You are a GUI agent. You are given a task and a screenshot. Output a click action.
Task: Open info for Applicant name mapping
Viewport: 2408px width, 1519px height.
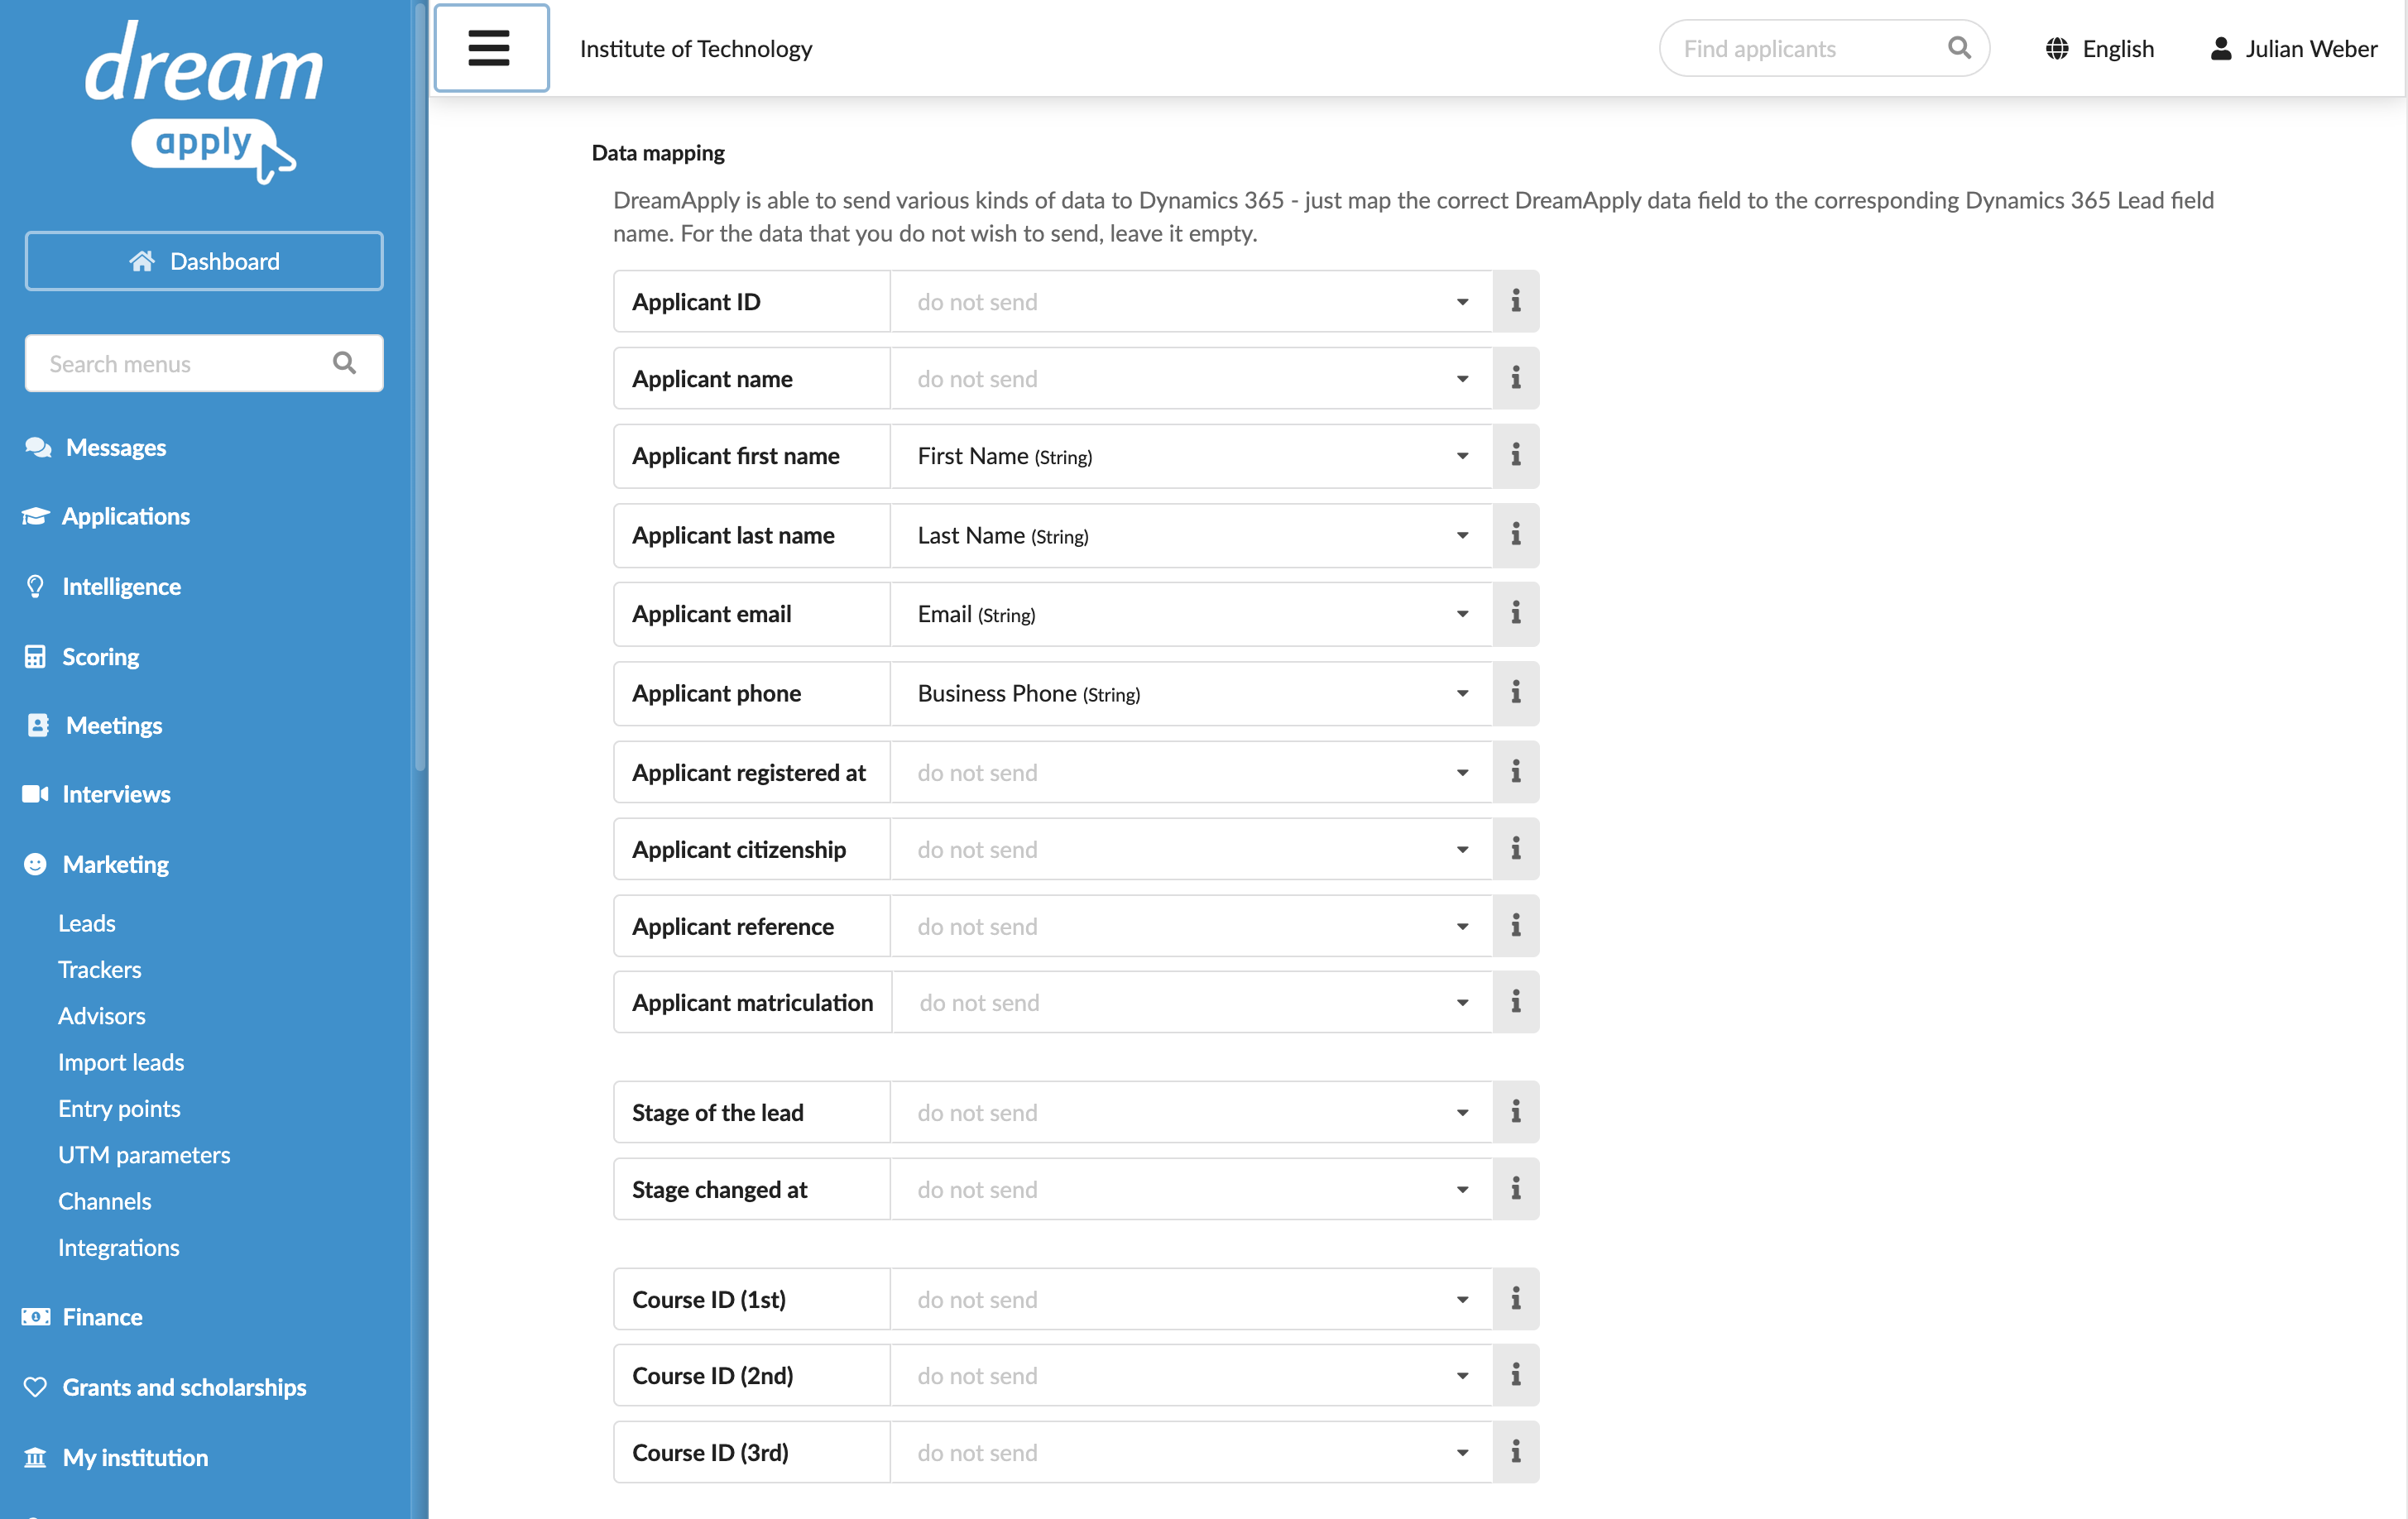[x=1515, y=378]
